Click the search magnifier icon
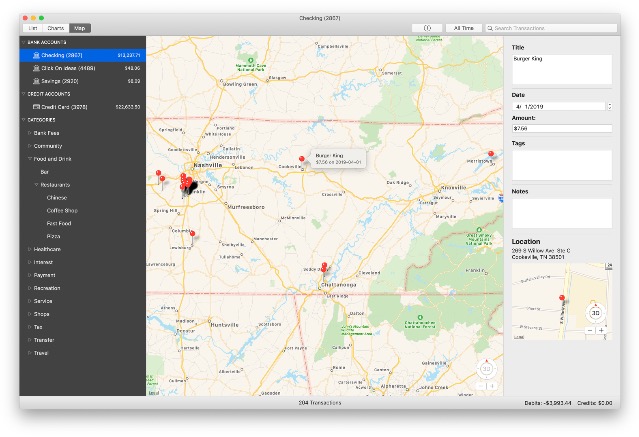The image size is (639, 437). coord(490,28)
